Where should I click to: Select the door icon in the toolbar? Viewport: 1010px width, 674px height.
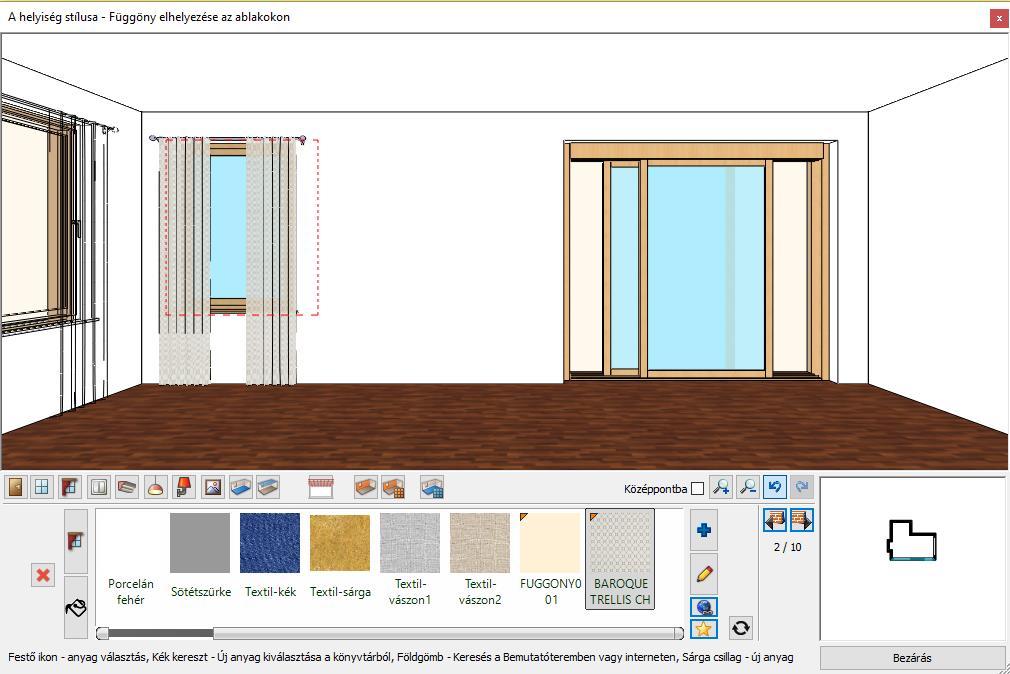15,487
